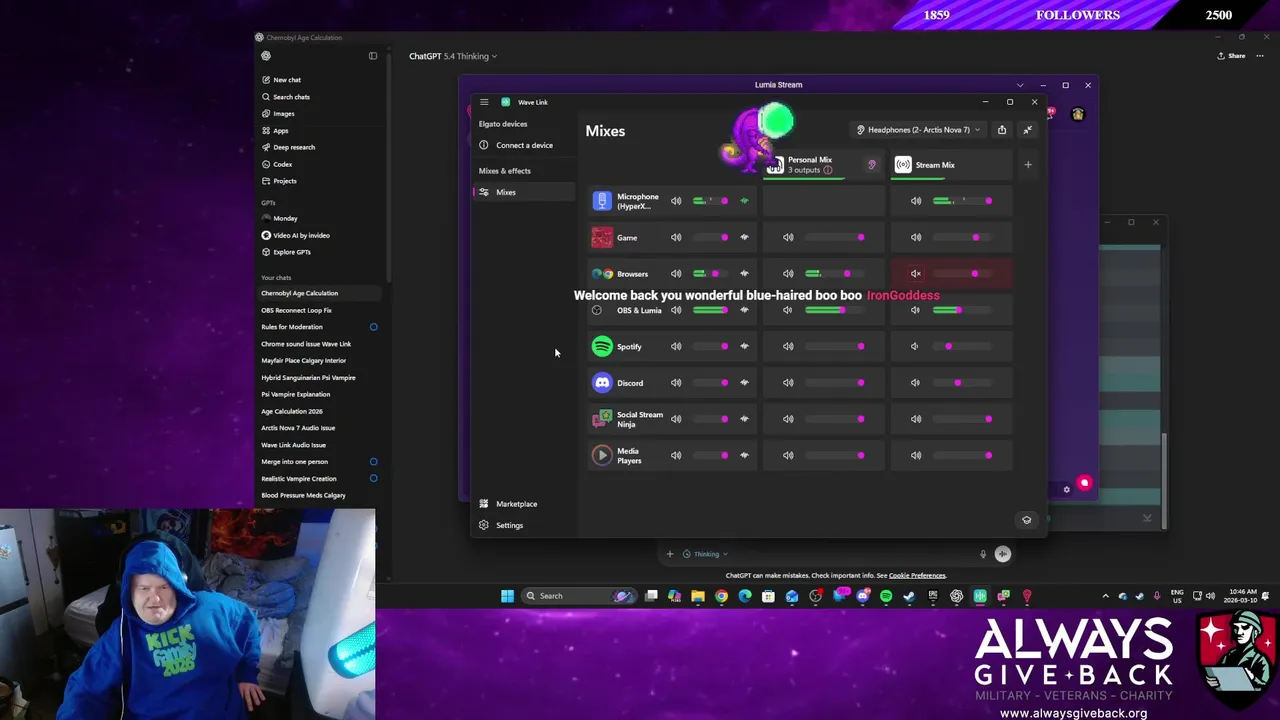Mute Media Players in Personal Mix
The image size is (1280, 720).
788,455
